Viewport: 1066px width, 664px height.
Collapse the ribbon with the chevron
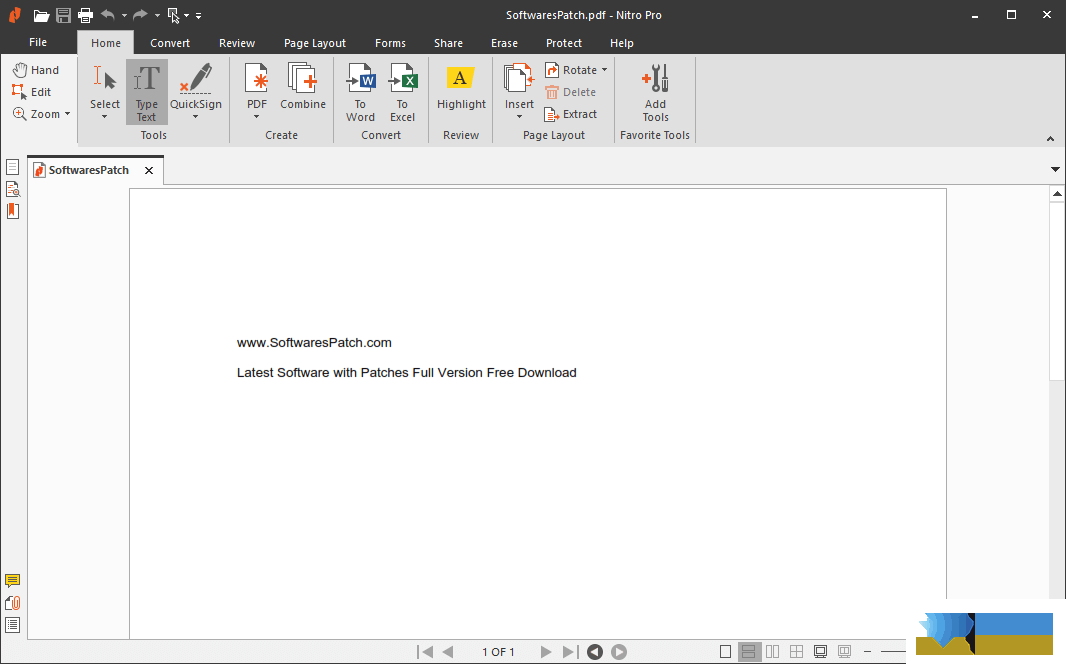[1050, 139]
